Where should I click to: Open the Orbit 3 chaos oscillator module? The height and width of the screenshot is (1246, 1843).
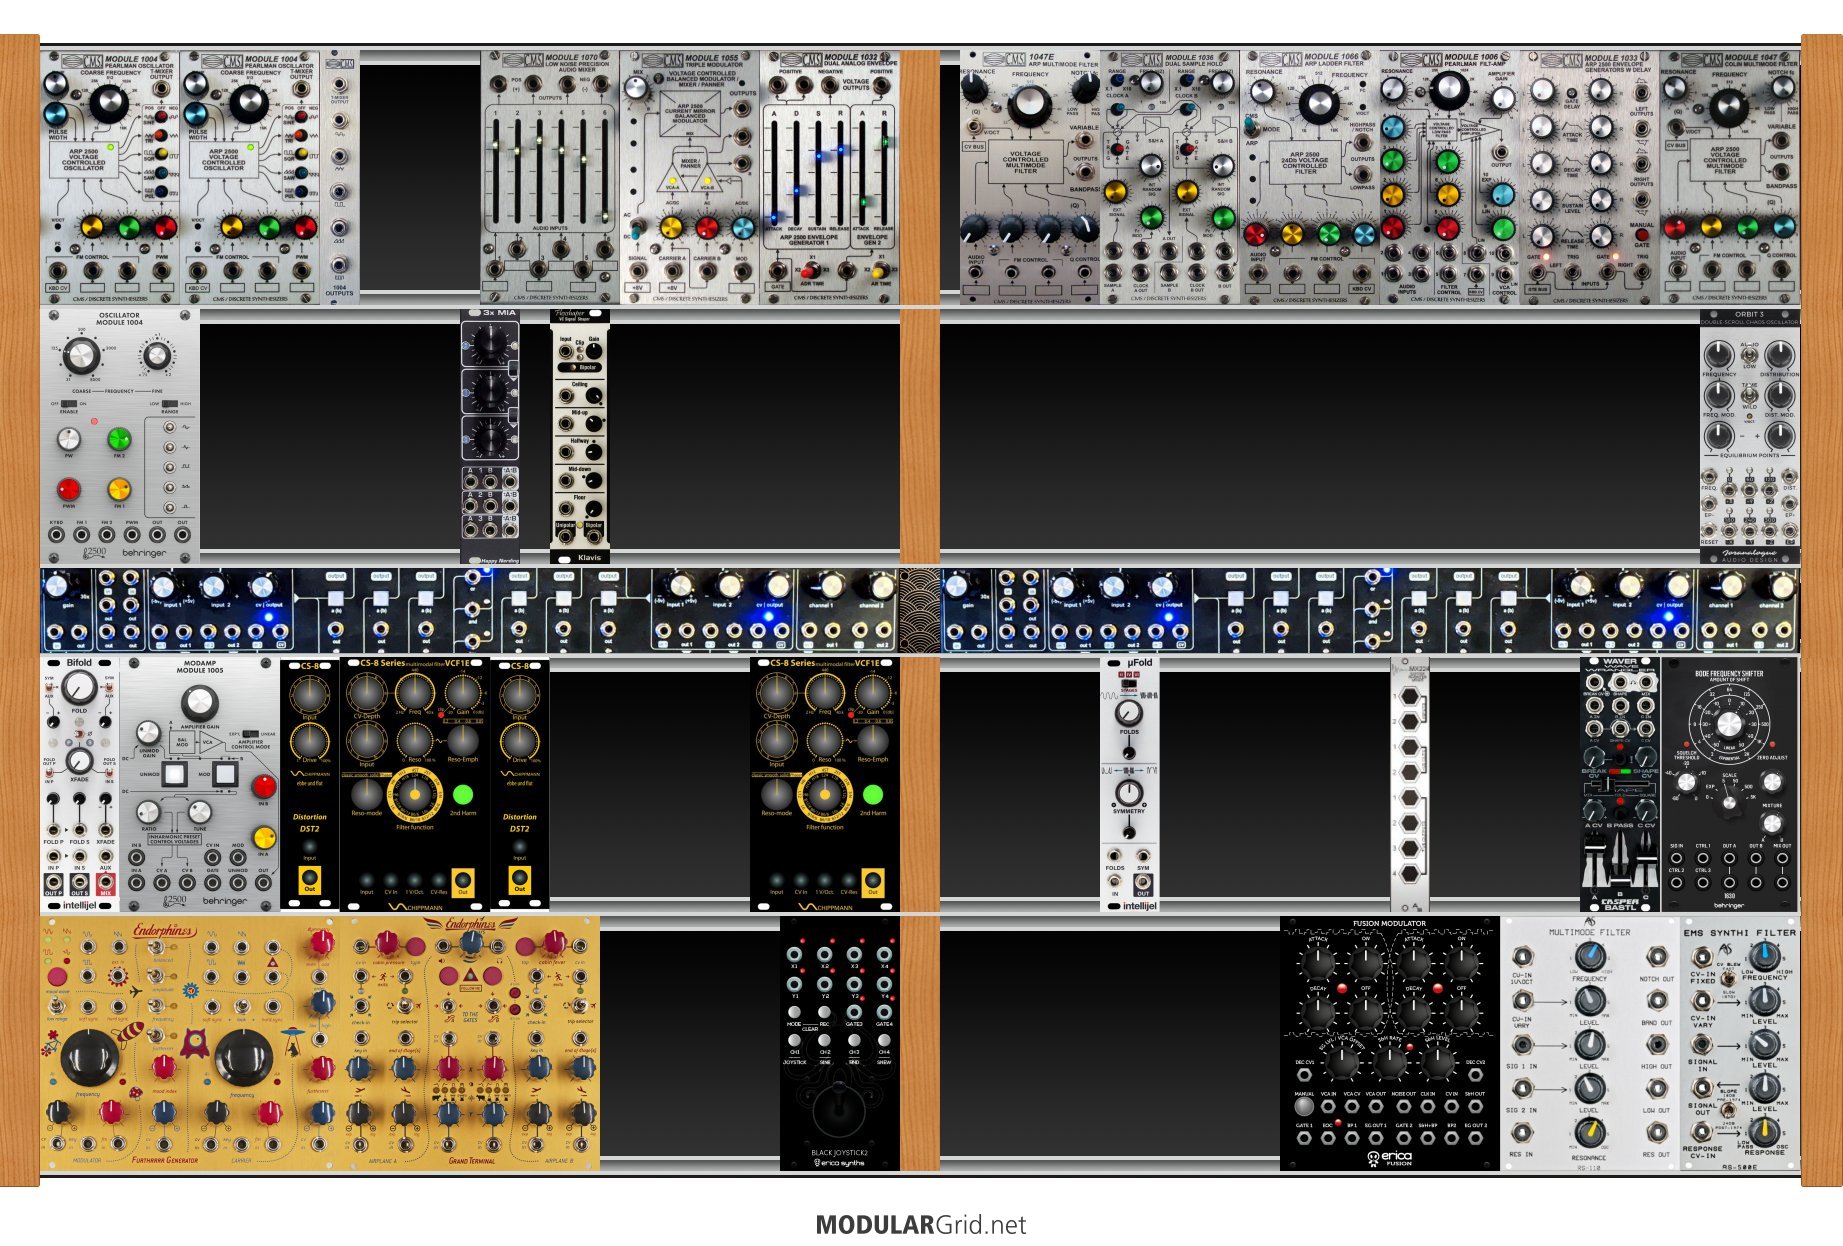point(1750,436)
